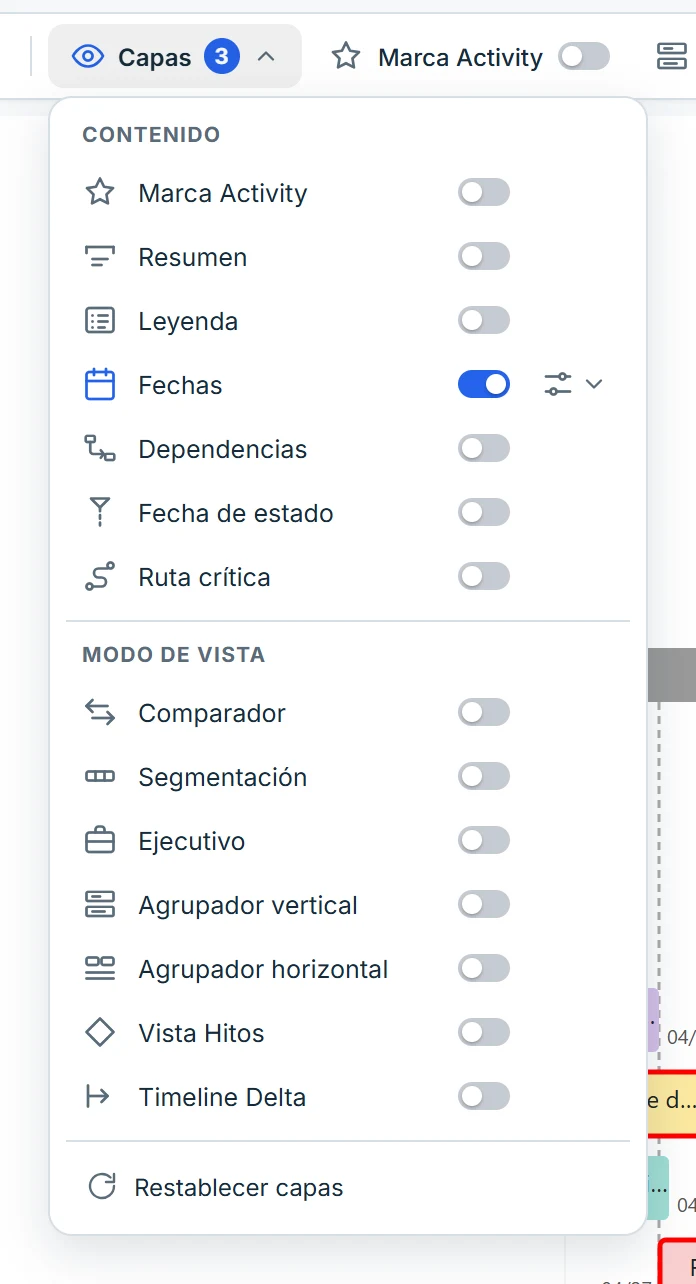Click the Comparador arrows icon

(100, 713)
